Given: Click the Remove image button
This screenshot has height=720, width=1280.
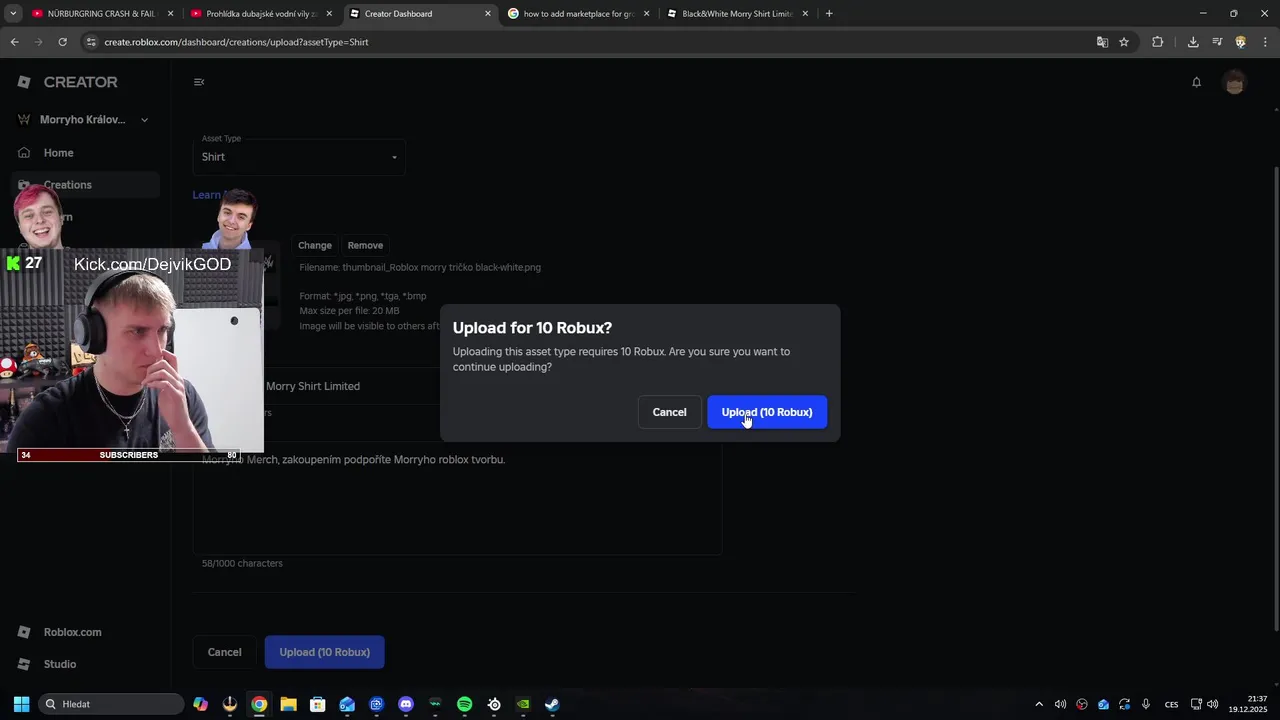Looking at the screenshot, I should [x=365, y=245].
